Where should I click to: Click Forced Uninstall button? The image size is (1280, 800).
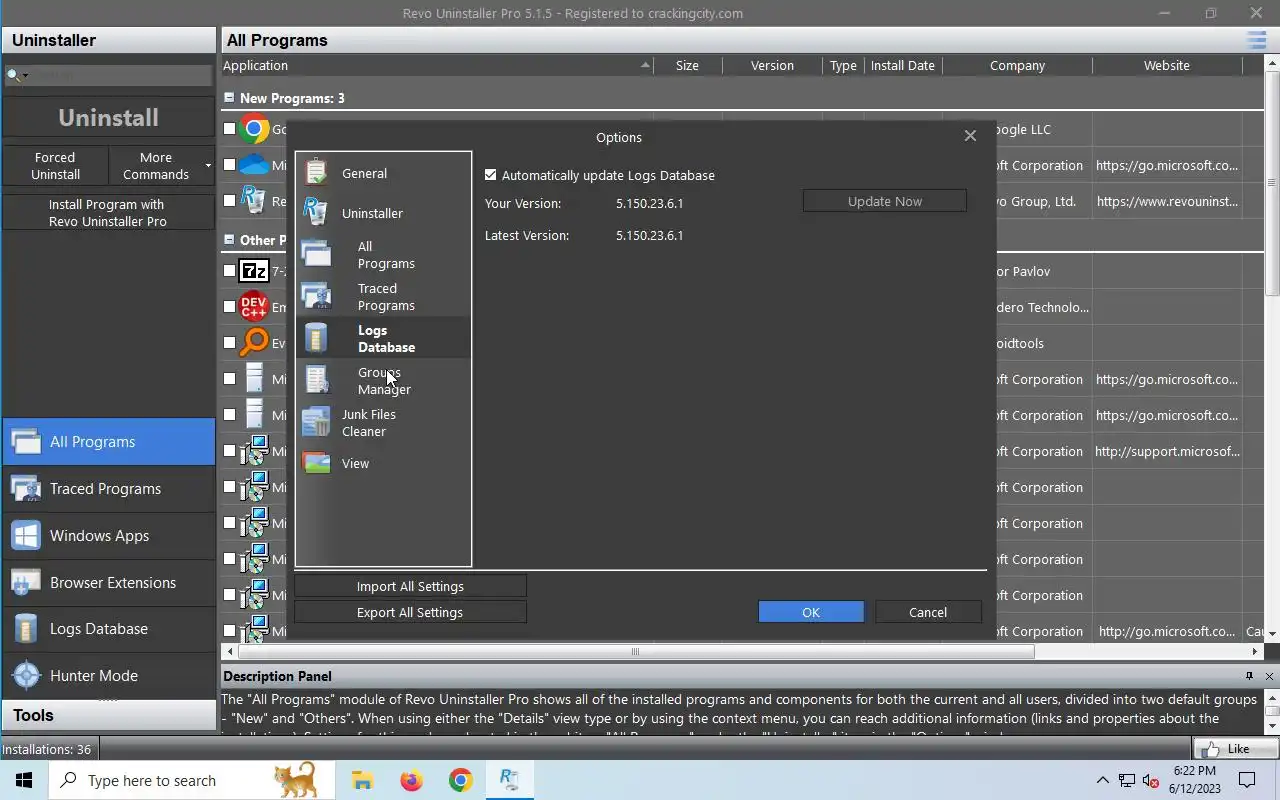[x=55, y=166]
